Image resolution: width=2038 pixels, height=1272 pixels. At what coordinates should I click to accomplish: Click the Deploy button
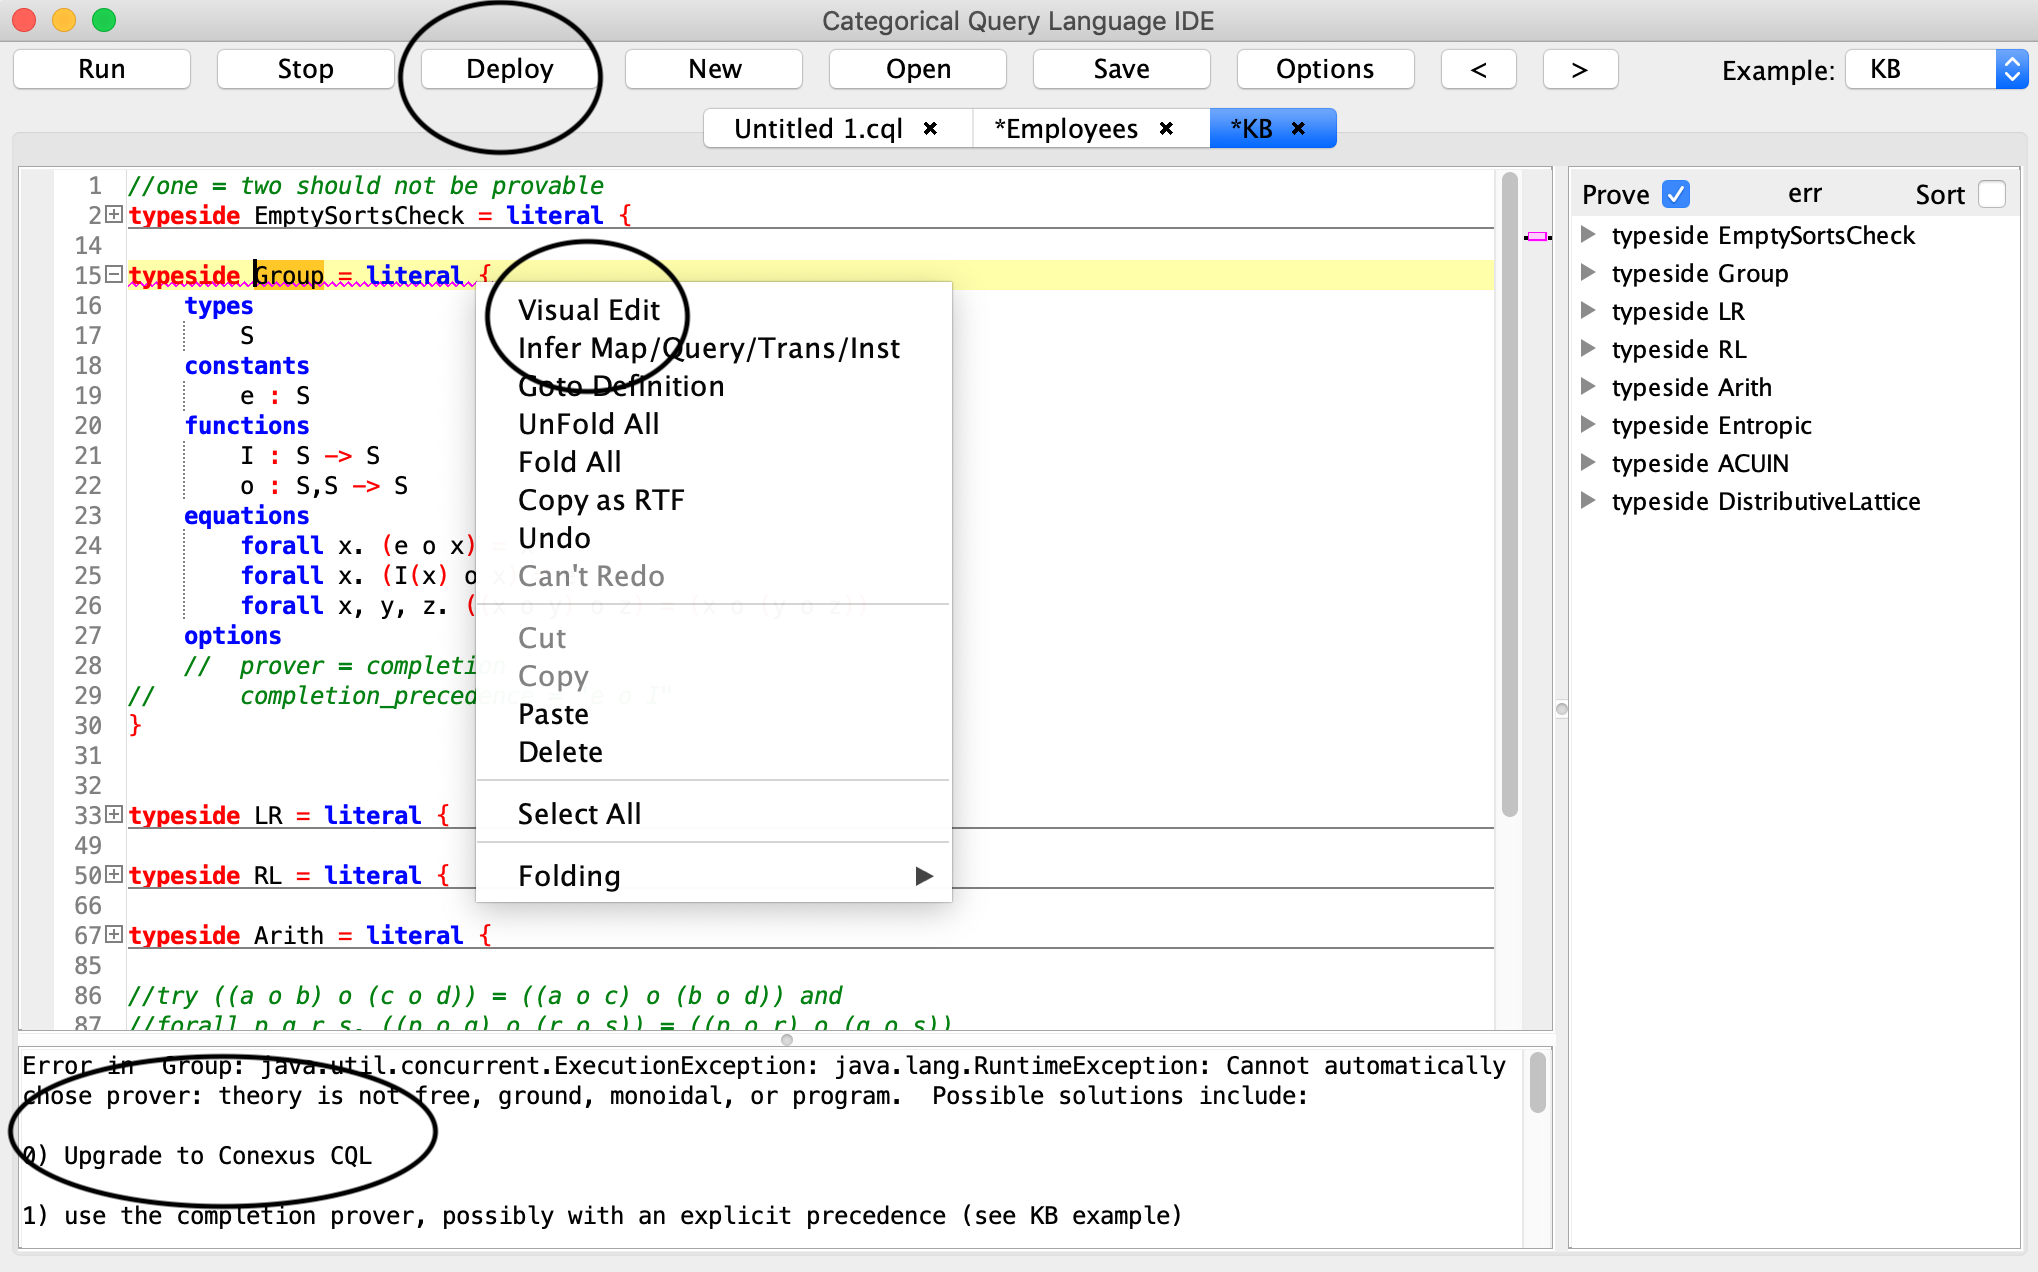tap(510, 69)
